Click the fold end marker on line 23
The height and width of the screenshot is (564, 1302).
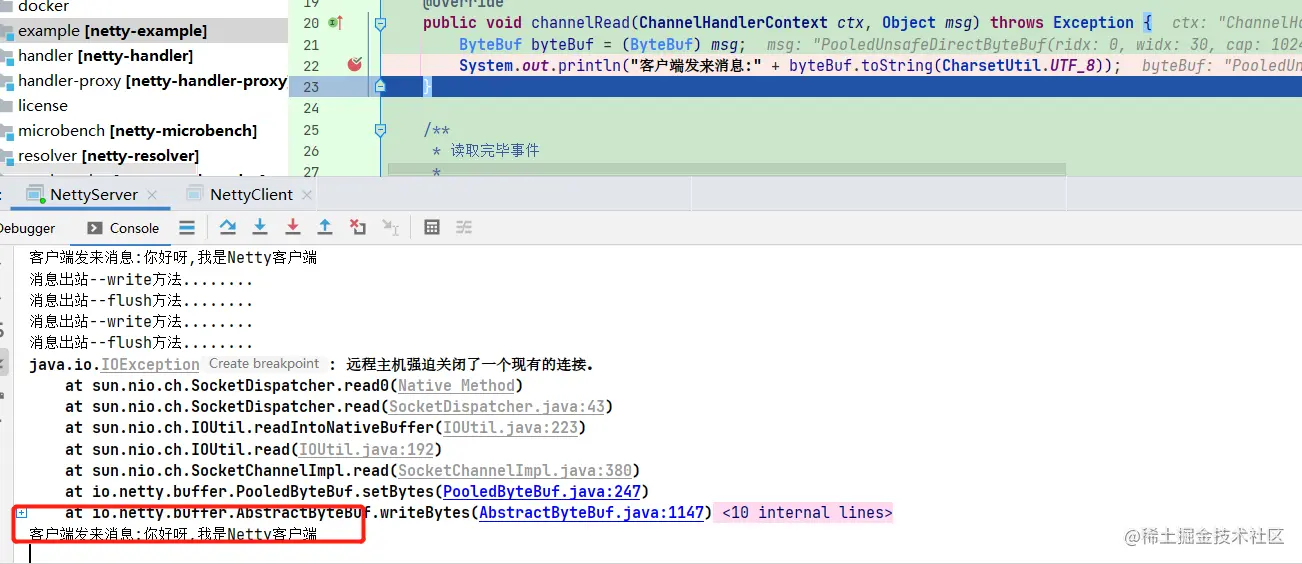point(380,87)
